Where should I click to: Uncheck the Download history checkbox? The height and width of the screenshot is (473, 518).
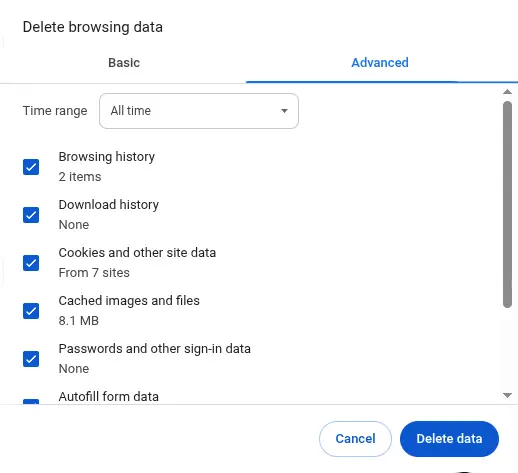pos(31,215)
